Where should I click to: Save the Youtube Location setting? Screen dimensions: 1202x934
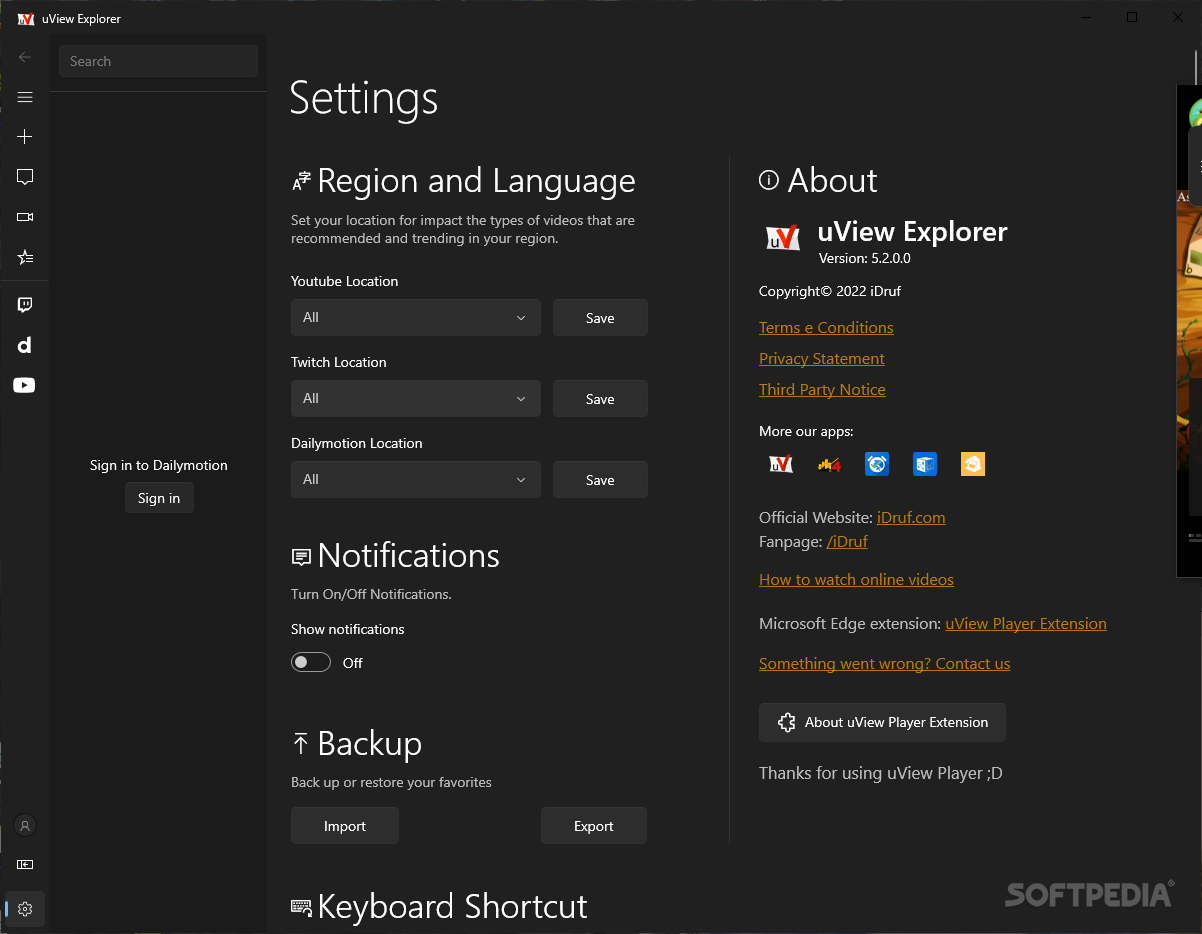[600, 318]
